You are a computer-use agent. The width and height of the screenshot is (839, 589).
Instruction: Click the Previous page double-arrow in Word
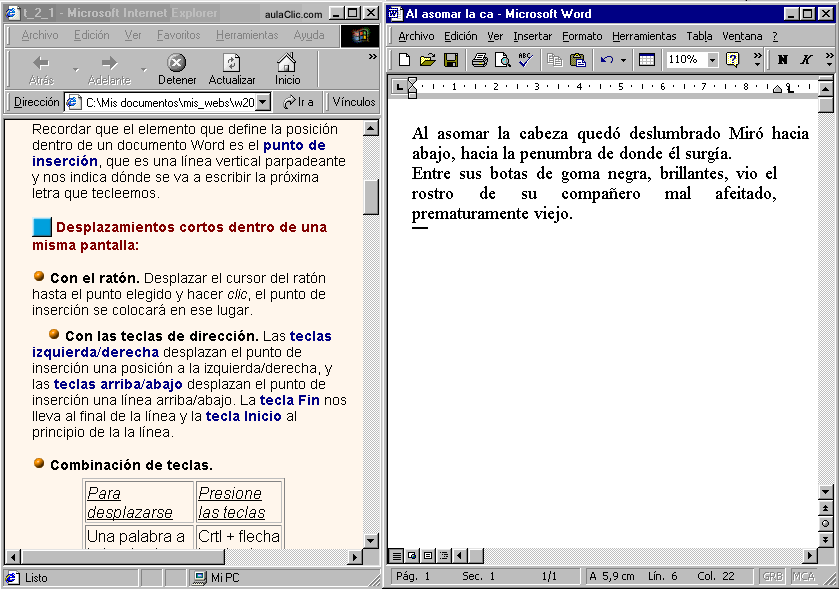click(826, 508)
